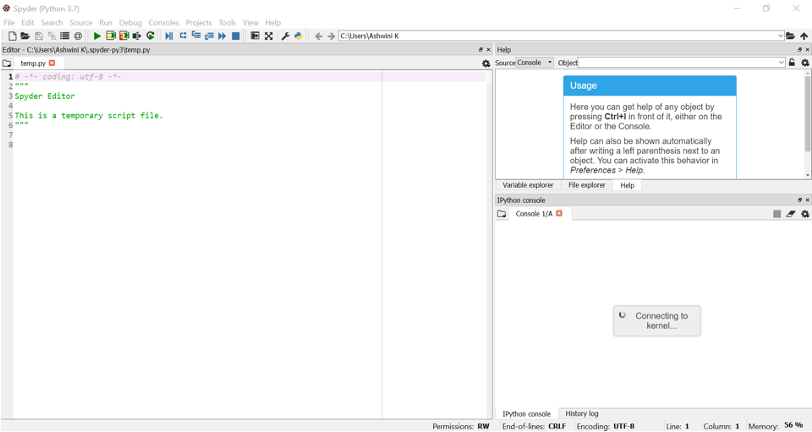Image resolution: width=812 pixels, height=432 pixels.
Task: Open the Projects menu
Action: 199,23
